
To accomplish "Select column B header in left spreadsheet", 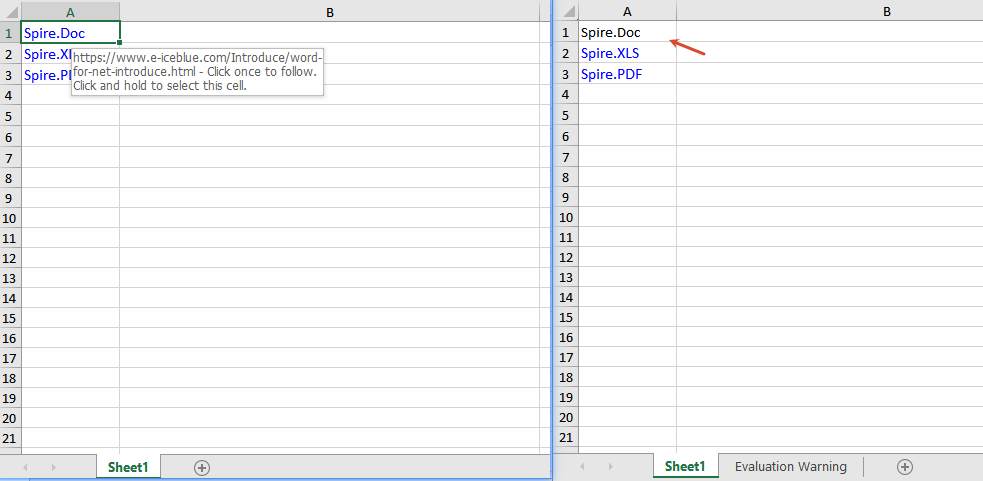I will click(330, 12).
